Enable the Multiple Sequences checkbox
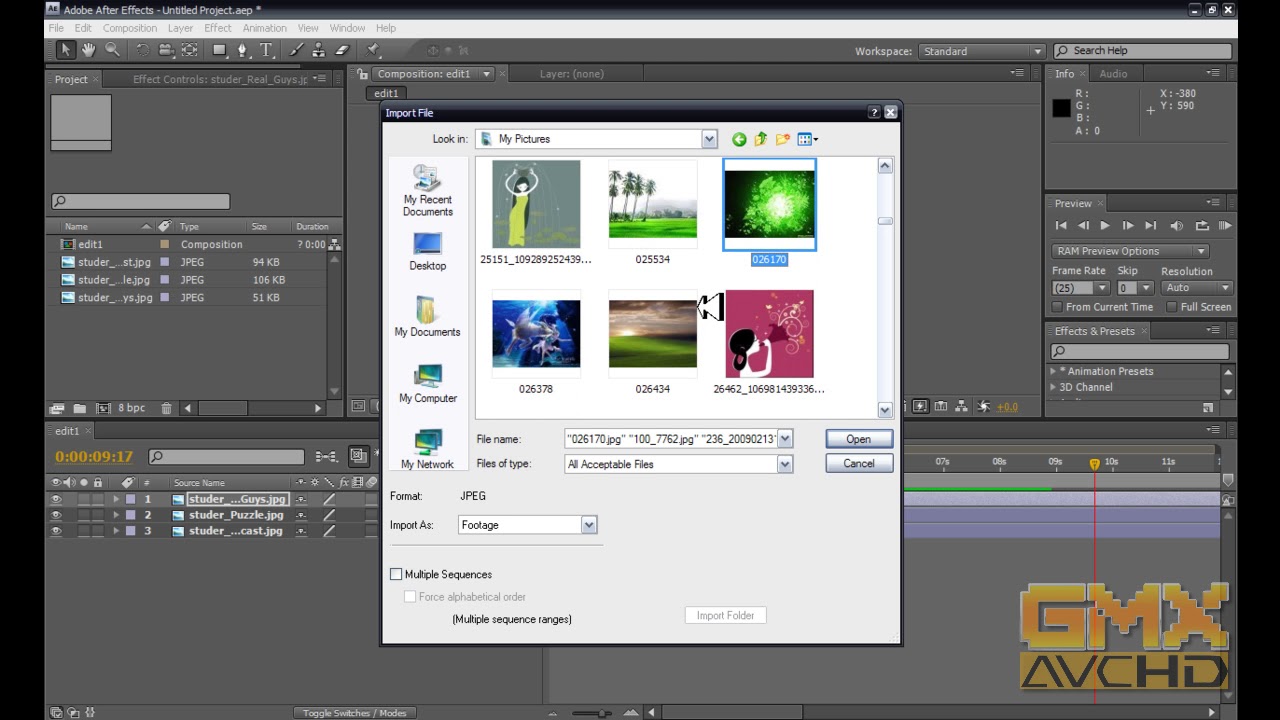Viewport: 1280px width, 720px height. (x=396, y=574)
